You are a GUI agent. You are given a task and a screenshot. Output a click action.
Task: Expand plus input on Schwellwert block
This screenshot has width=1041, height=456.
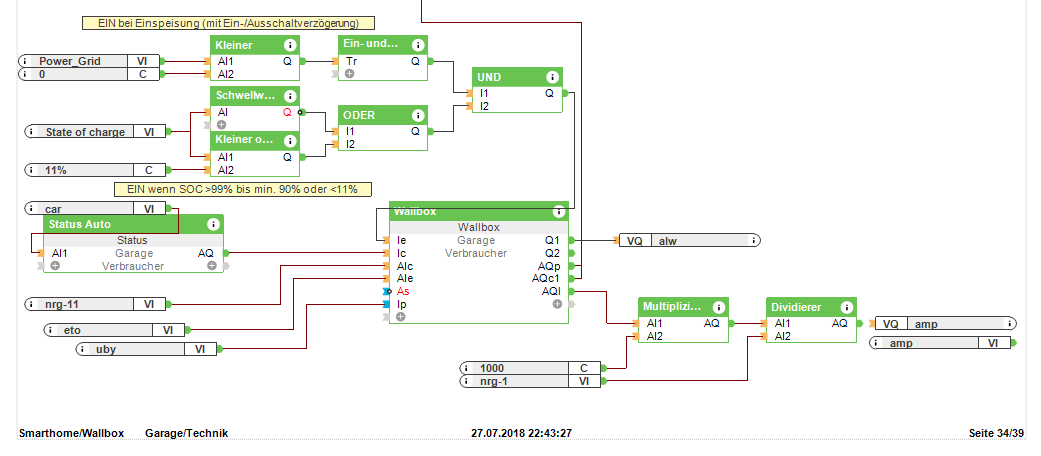tap(221, 124)
